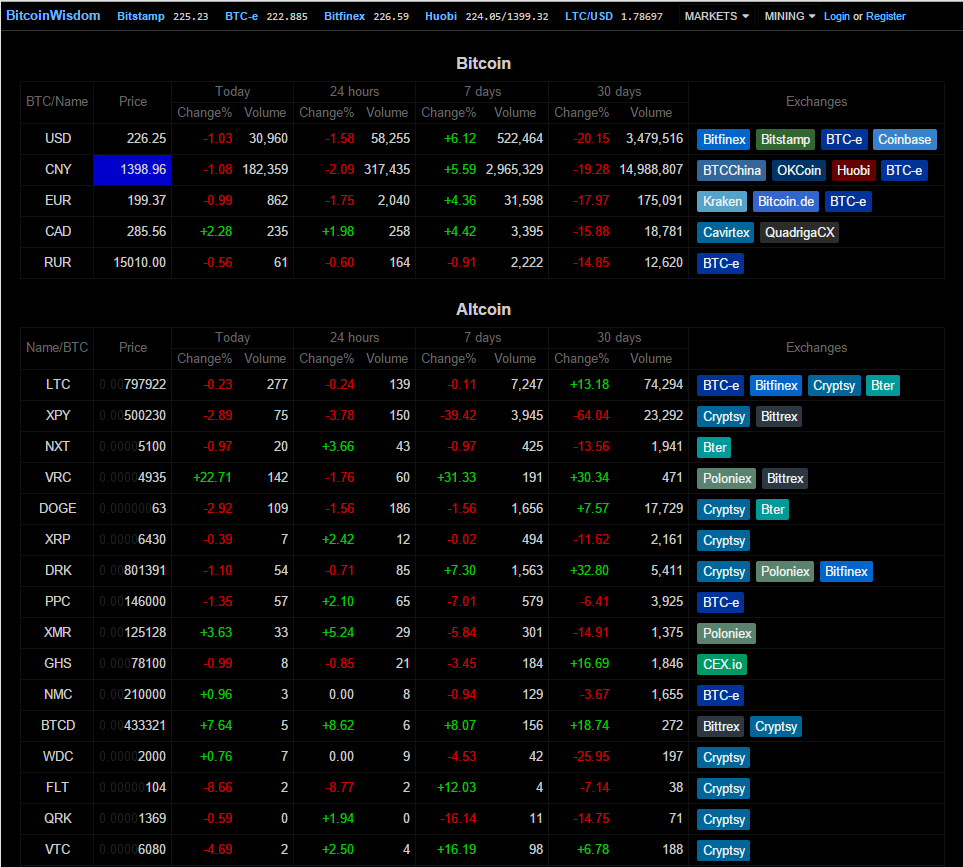
Task: Open CEX.io exchange for GHS row
Action: point(722,664)
